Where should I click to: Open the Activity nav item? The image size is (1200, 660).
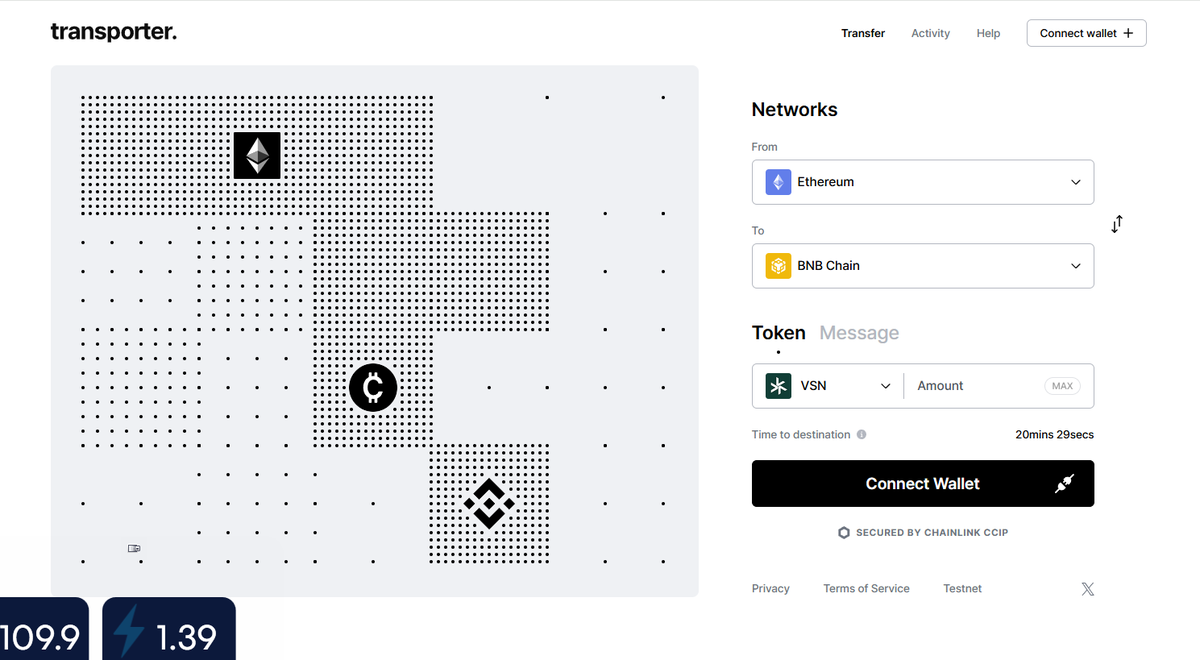[930, 33]
